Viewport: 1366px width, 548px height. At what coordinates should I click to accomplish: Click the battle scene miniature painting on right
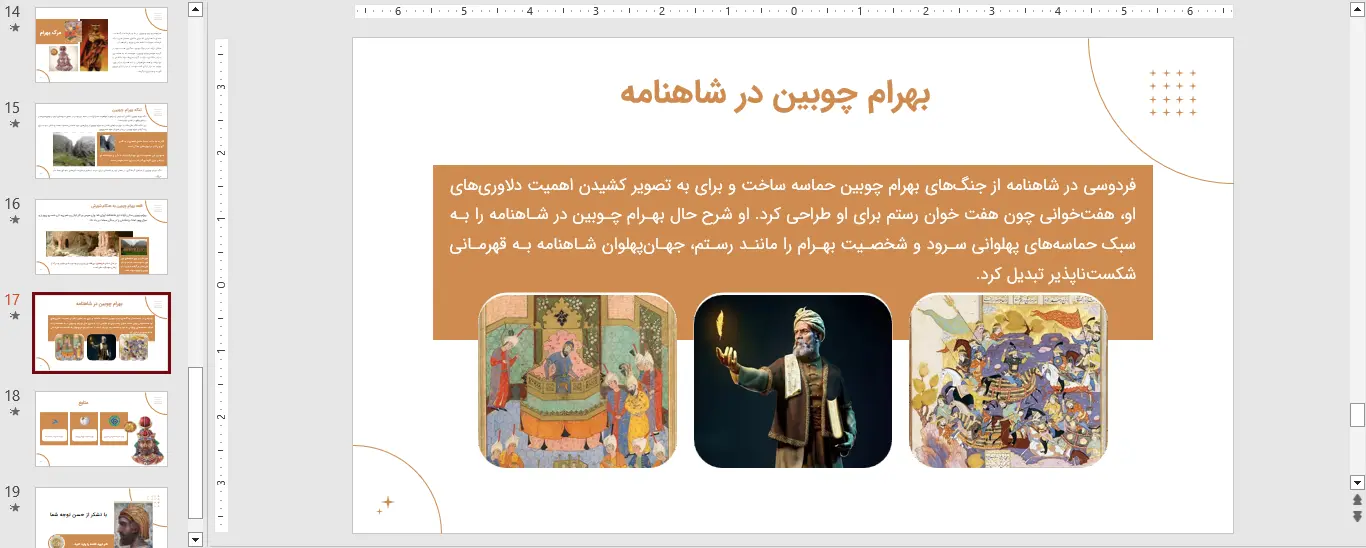point(1008,381)
